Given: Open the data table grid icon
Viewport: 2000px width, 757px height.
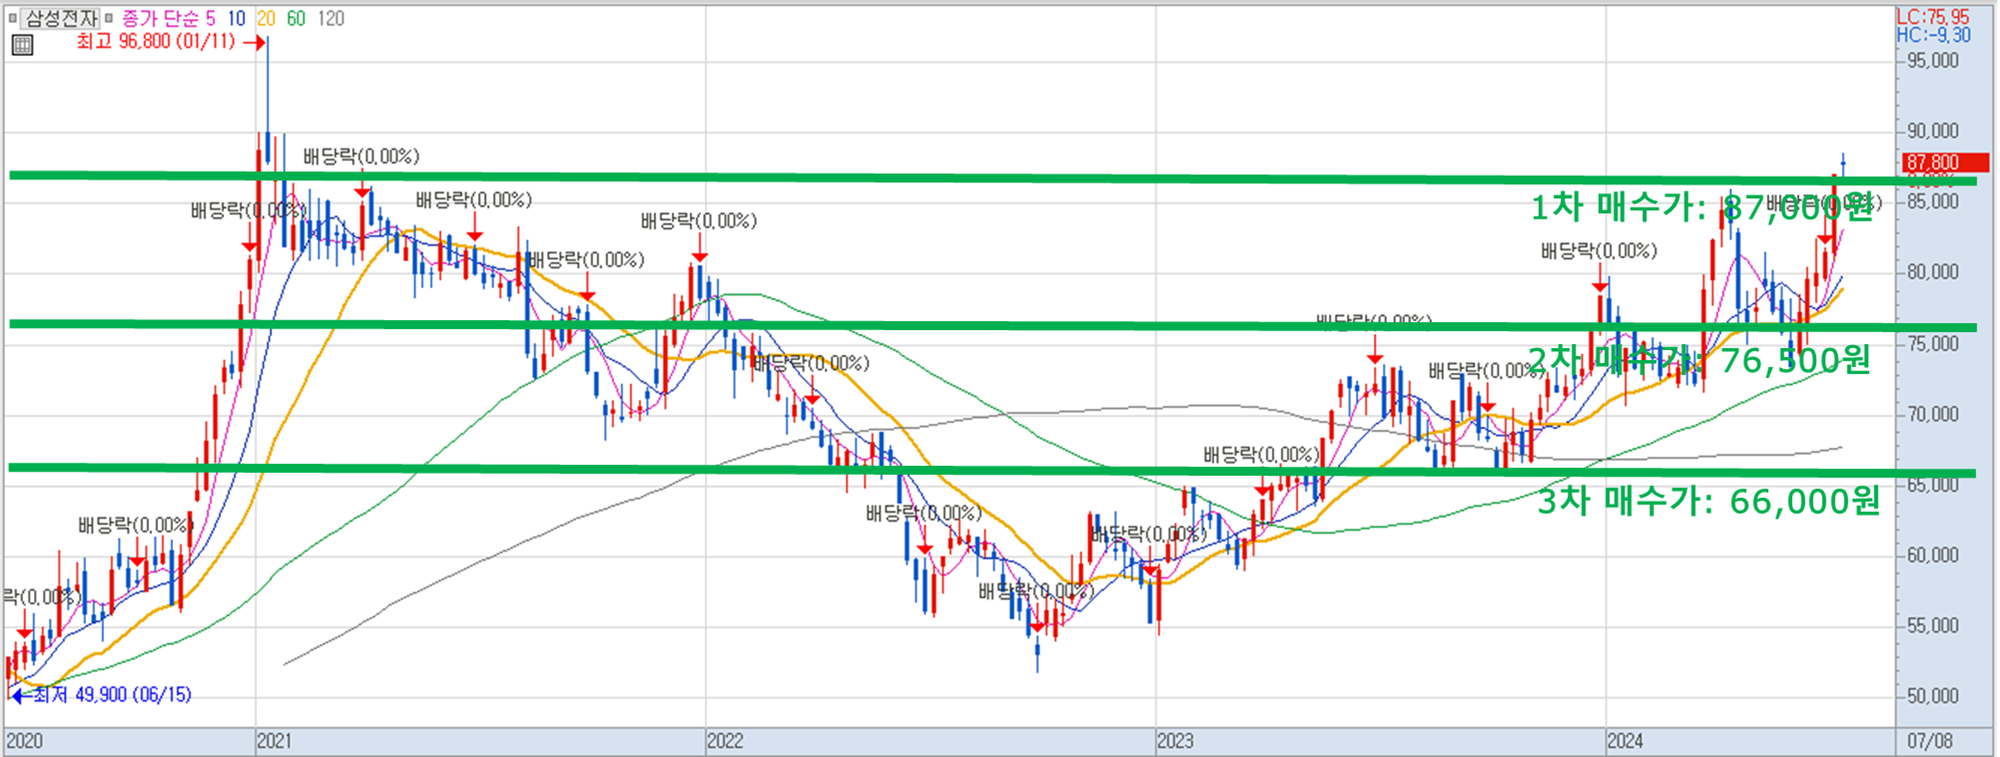Looking at the screenshot, I should [22, 45].
